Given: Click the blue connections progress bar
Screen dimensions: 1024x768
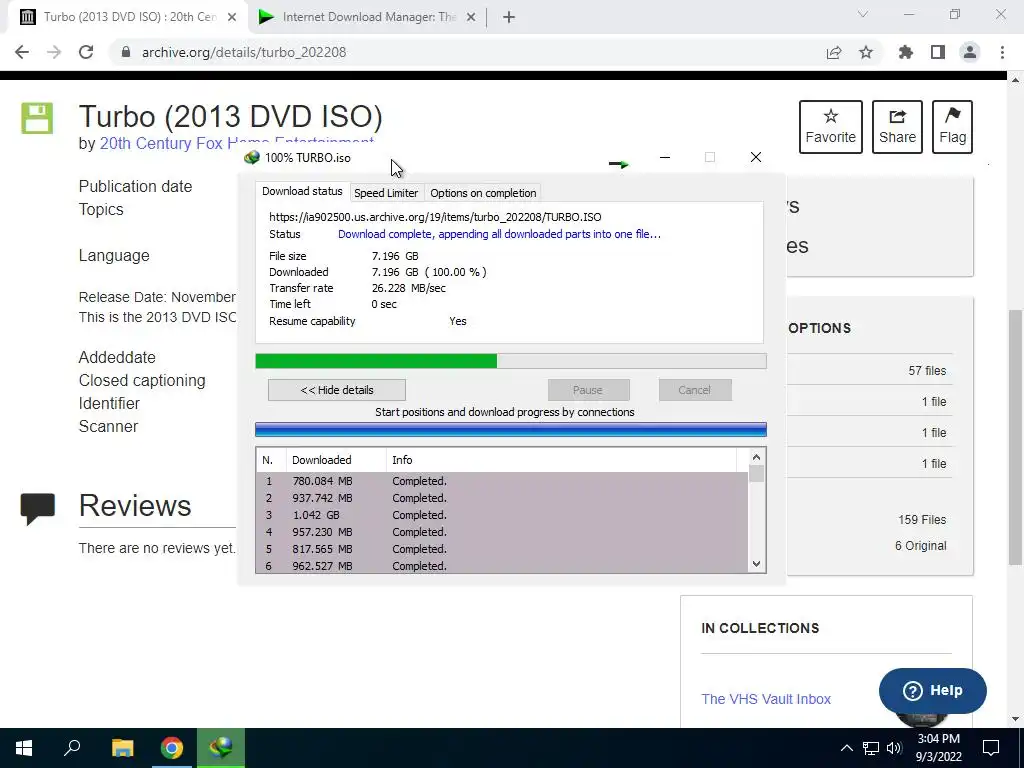Looking at the screenshot, I should tap(511, 430).
